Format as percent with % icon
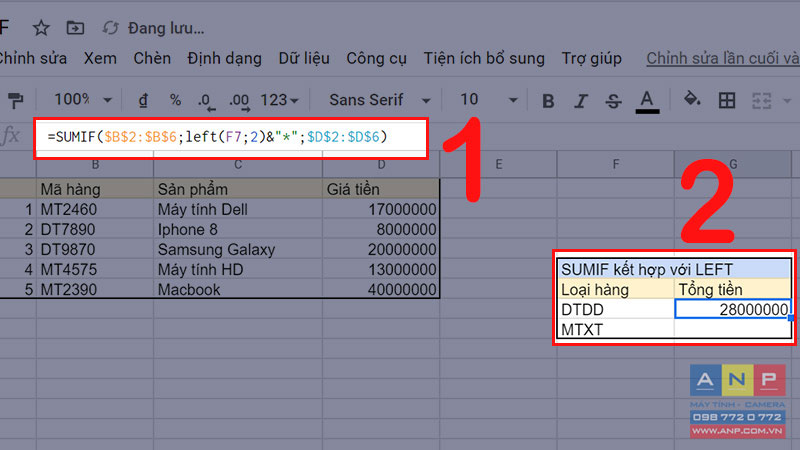 click(175, 99)
